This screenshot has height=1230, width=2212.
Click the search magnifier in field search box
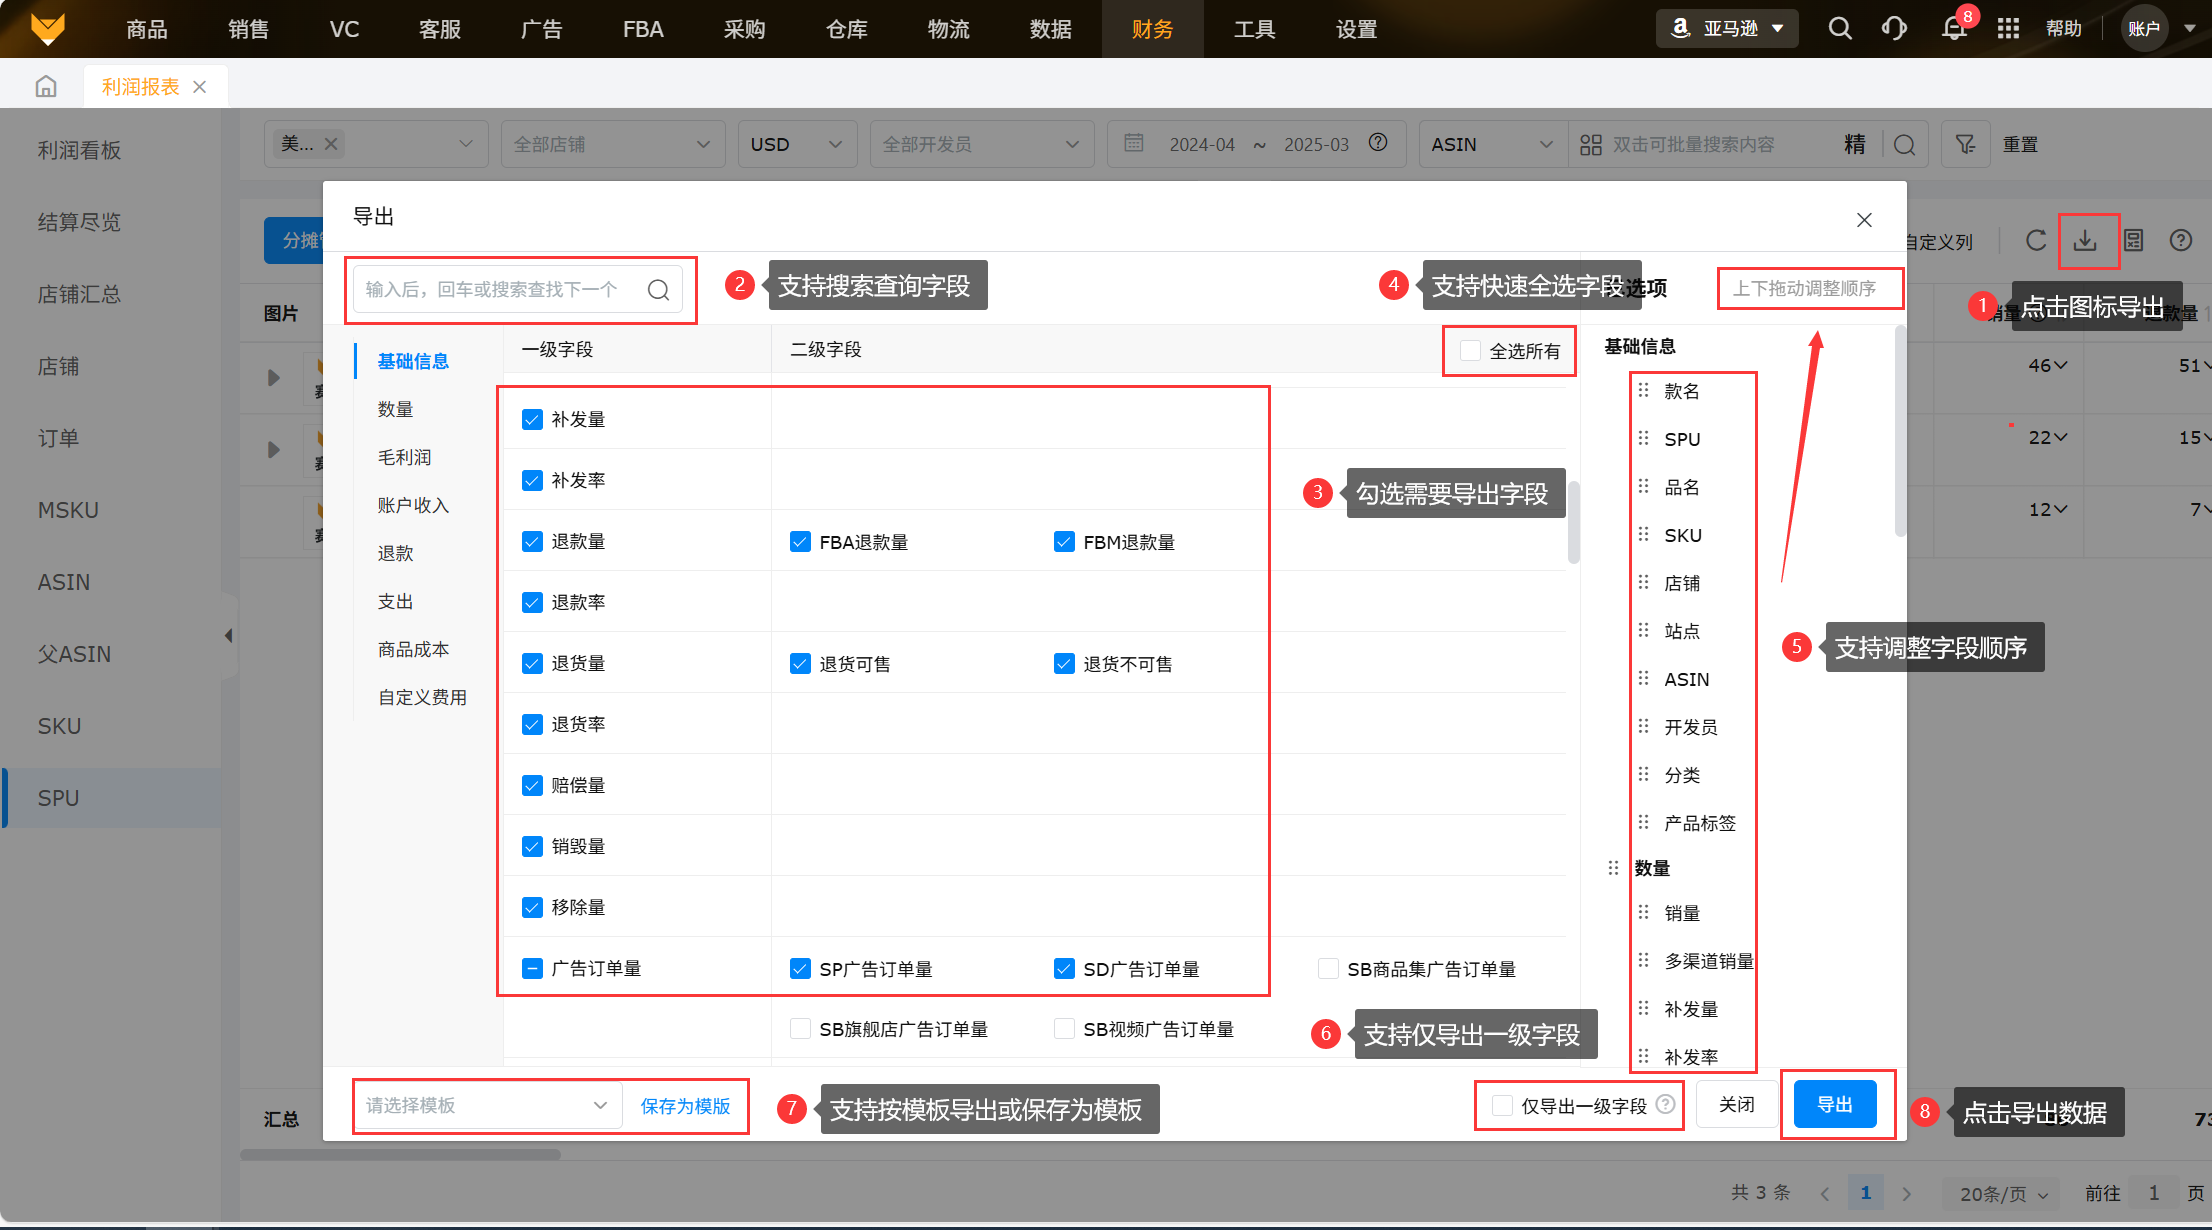tap(658, 290)
